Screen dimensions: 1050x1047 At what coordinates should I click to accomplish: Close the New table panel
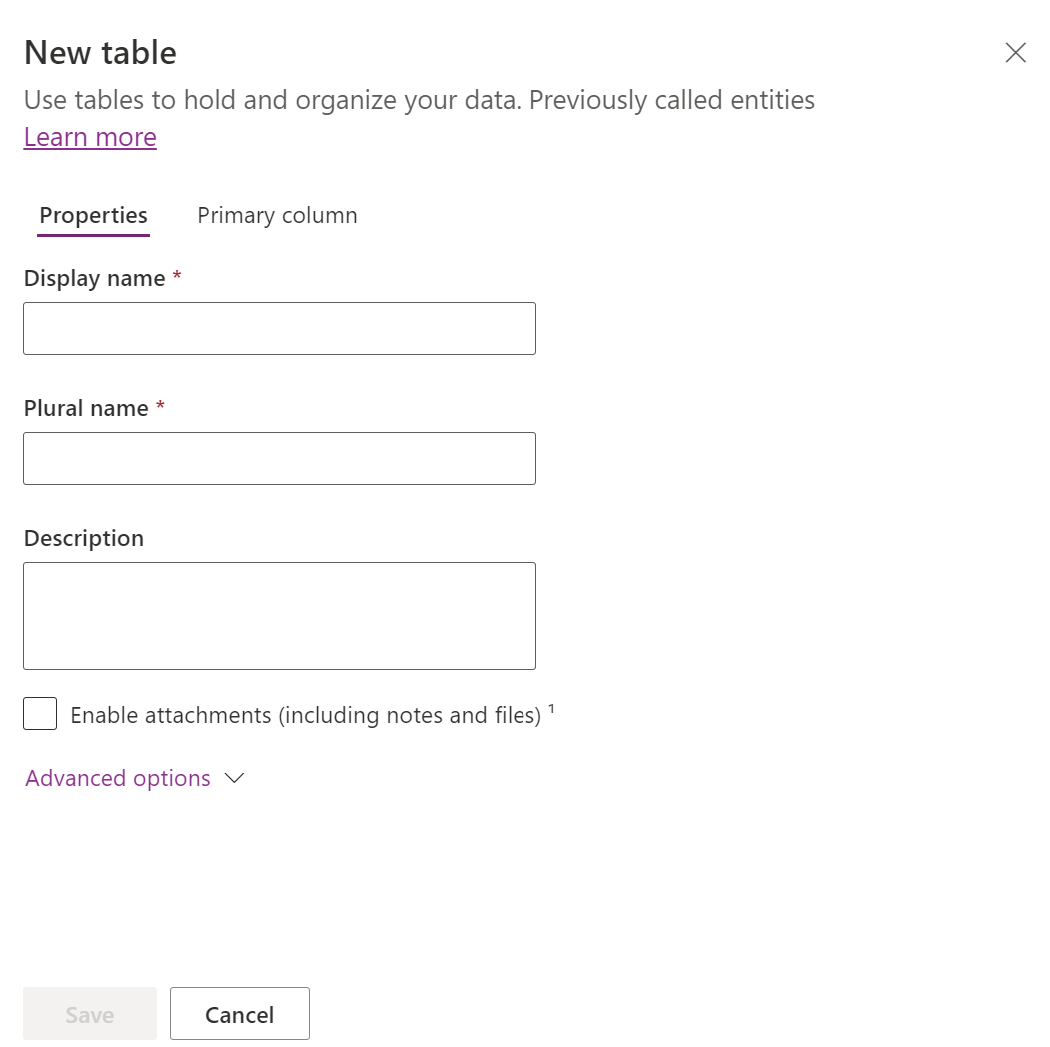(1015, 53)
